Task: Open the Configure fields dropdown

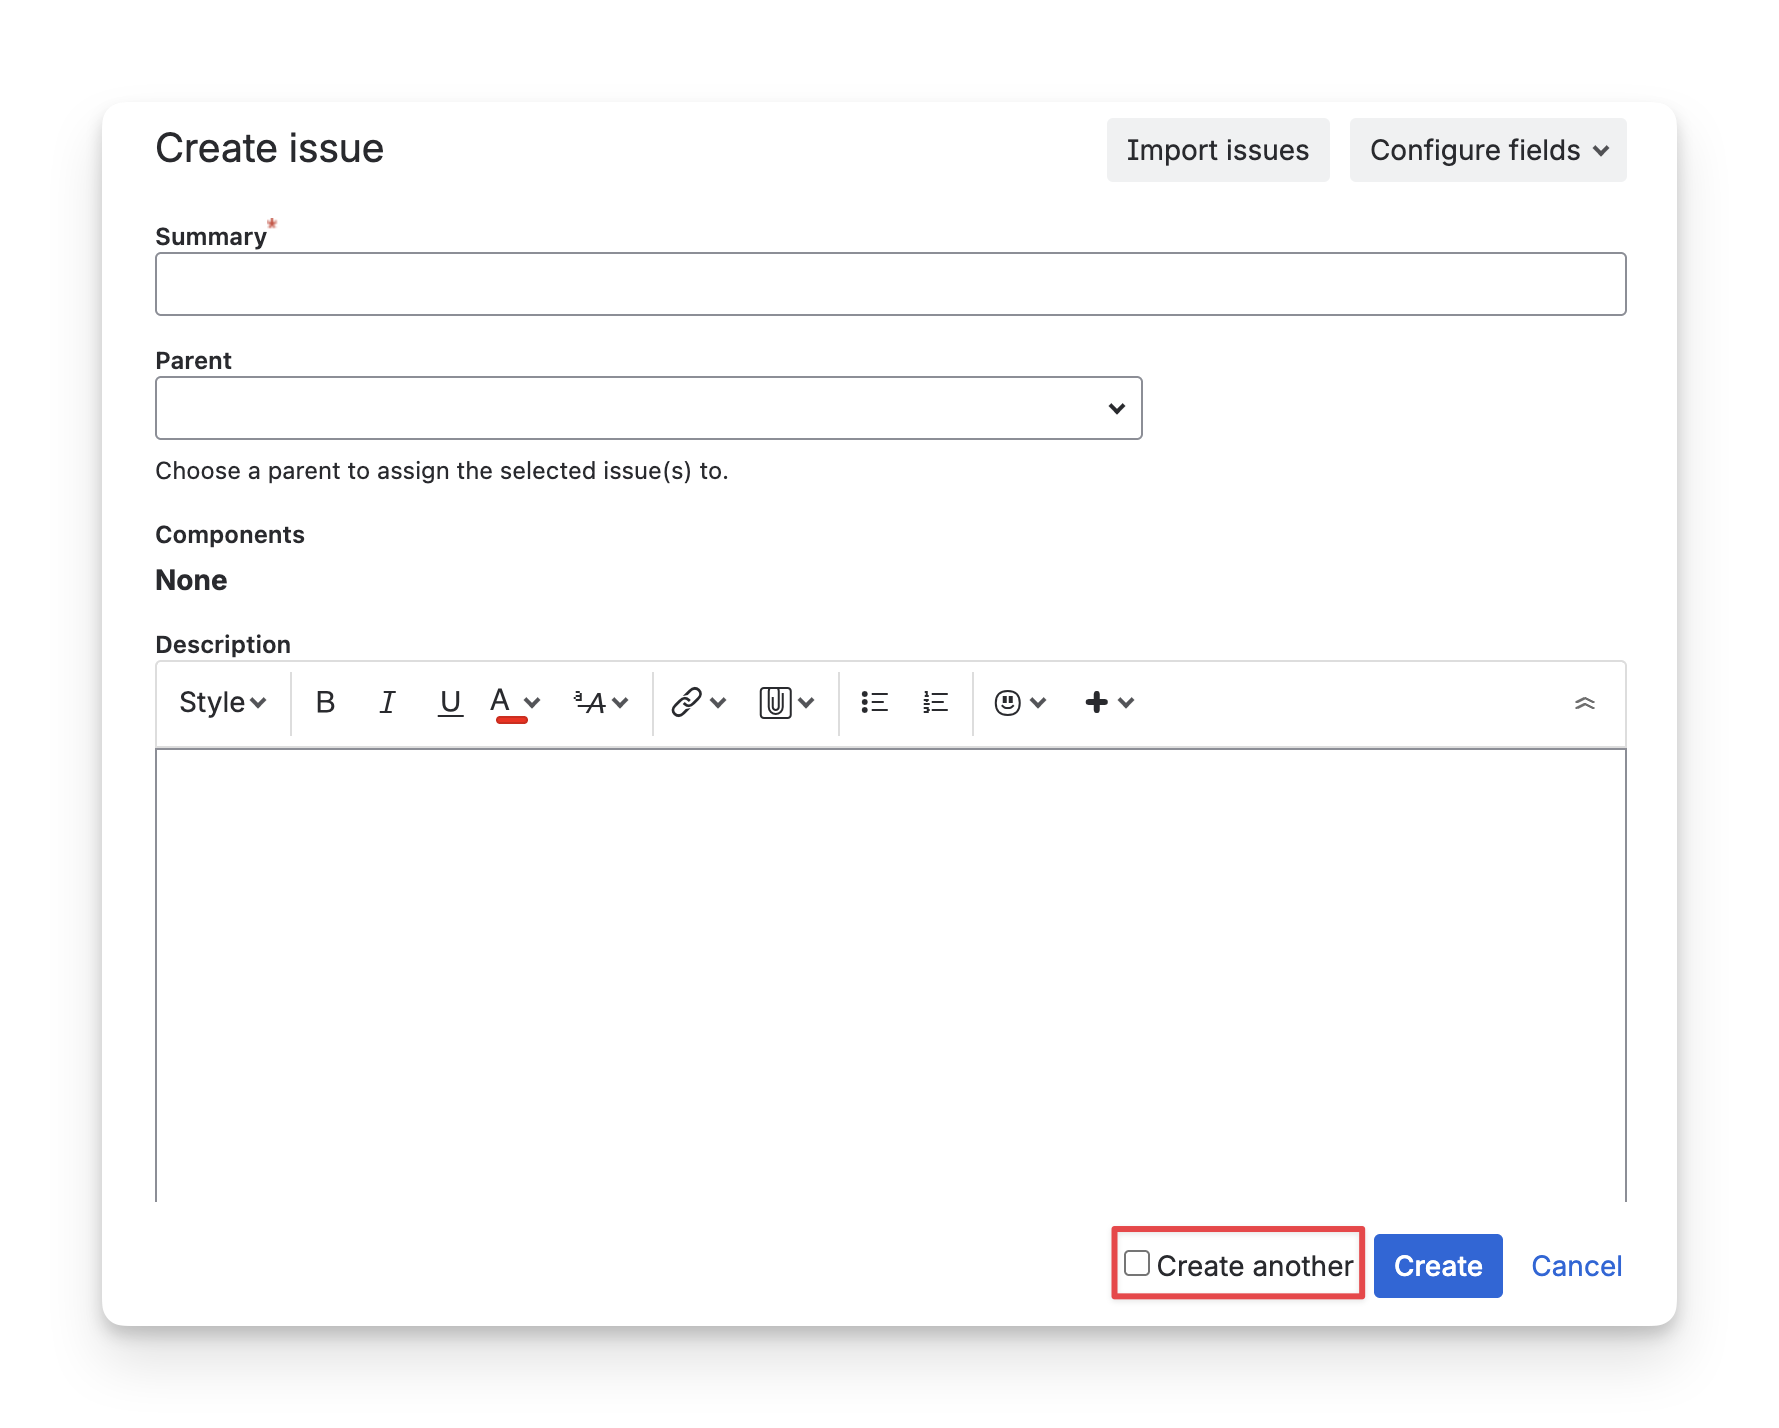Action: 1487,150
